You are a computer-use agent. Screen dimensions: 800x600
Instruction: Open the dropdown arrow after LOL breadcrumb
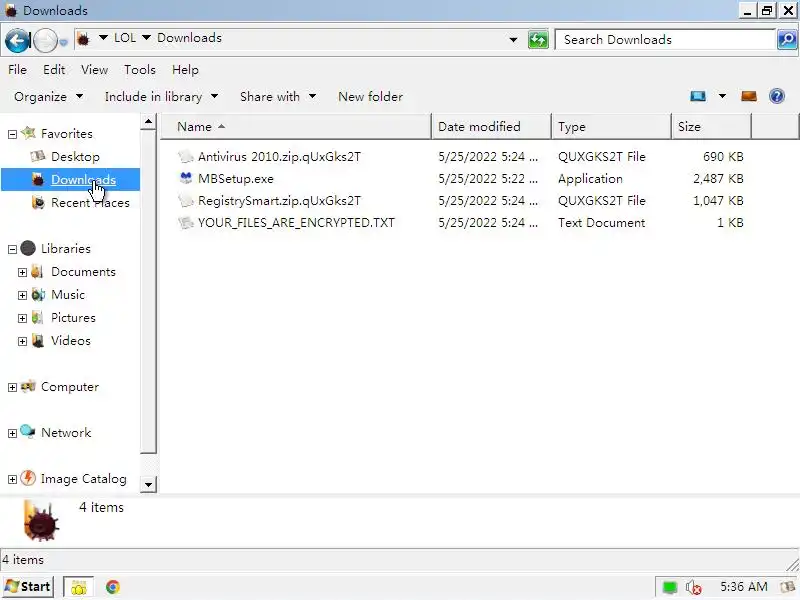pyautogui.click(x=146, y=38)
